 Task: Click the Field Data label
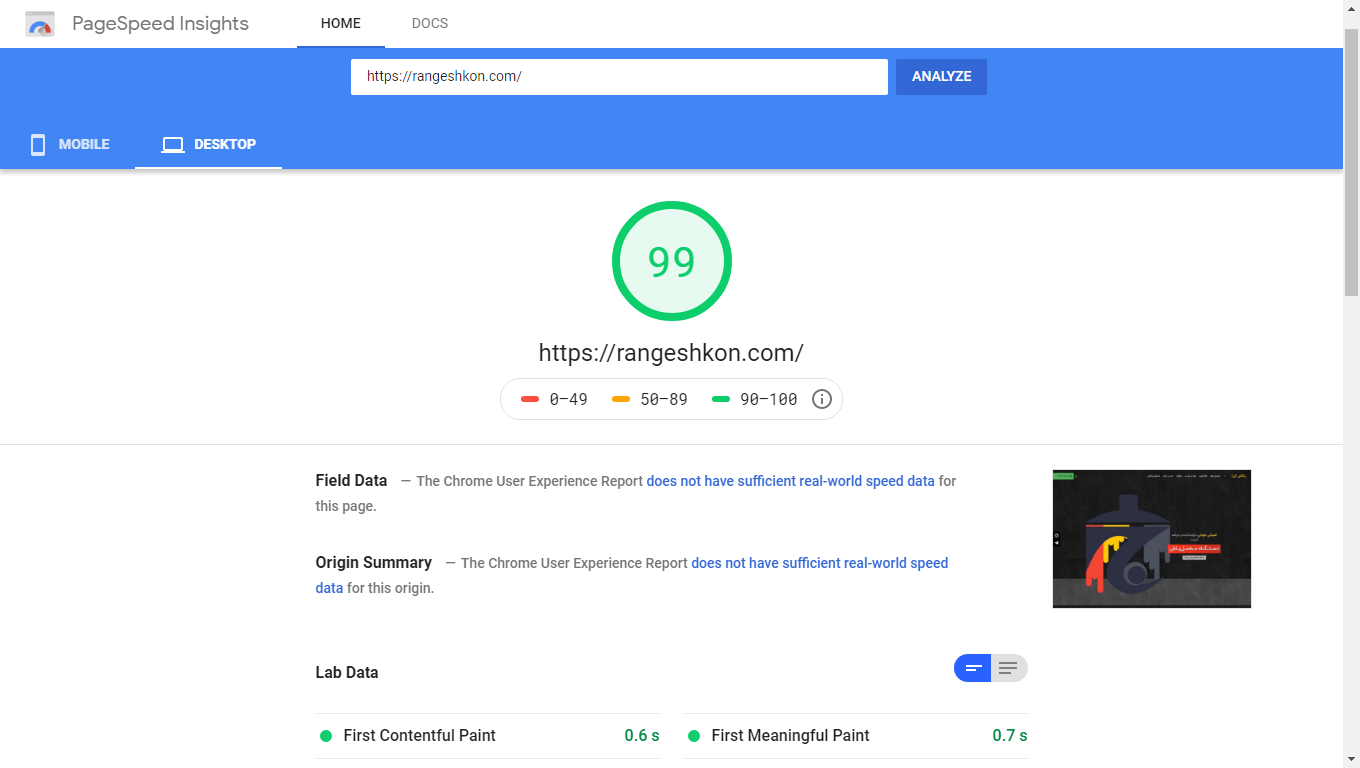(351, 480)
